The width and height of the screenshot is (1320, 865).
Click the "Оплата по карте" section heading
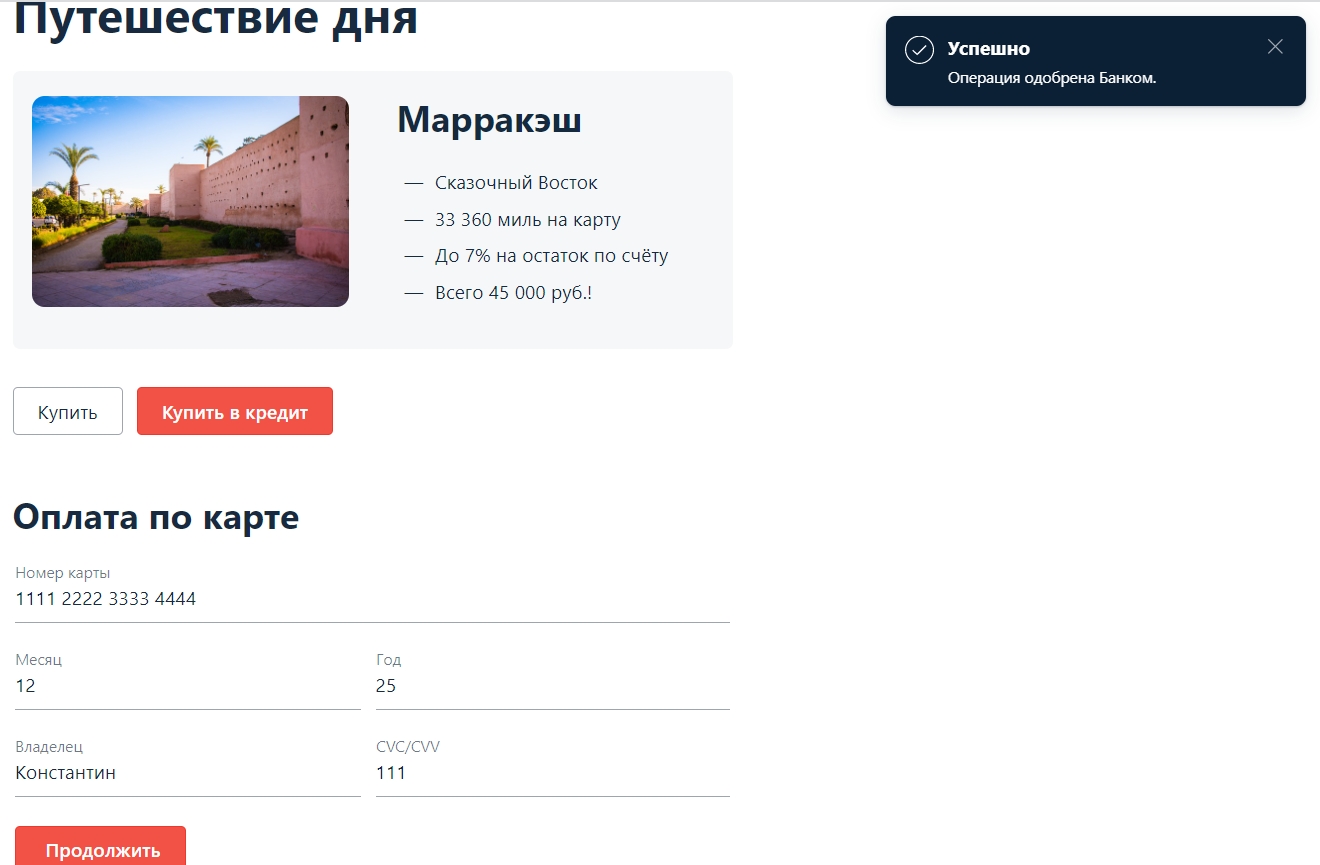[155, 517]
